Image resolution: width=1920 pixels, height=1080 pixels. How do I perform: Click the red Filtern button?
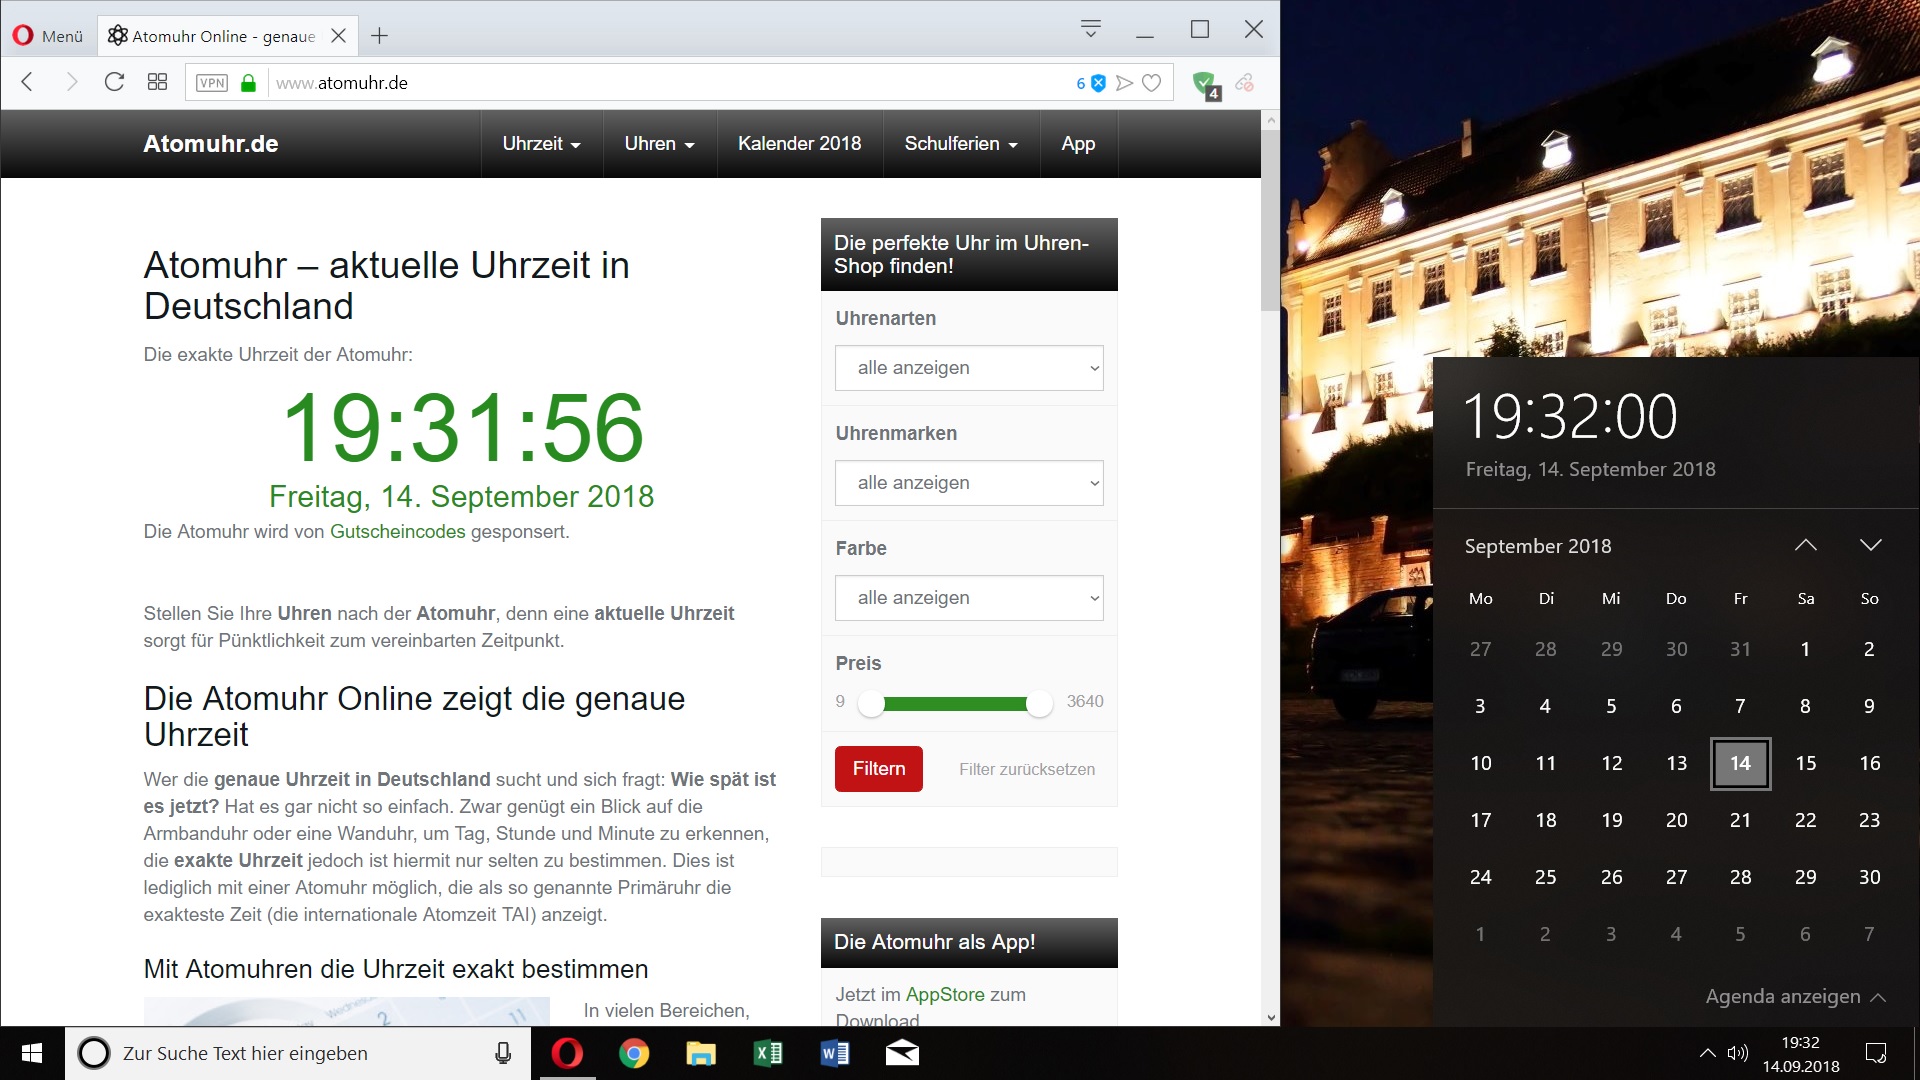pyautogui.click(x=879, y=769)
